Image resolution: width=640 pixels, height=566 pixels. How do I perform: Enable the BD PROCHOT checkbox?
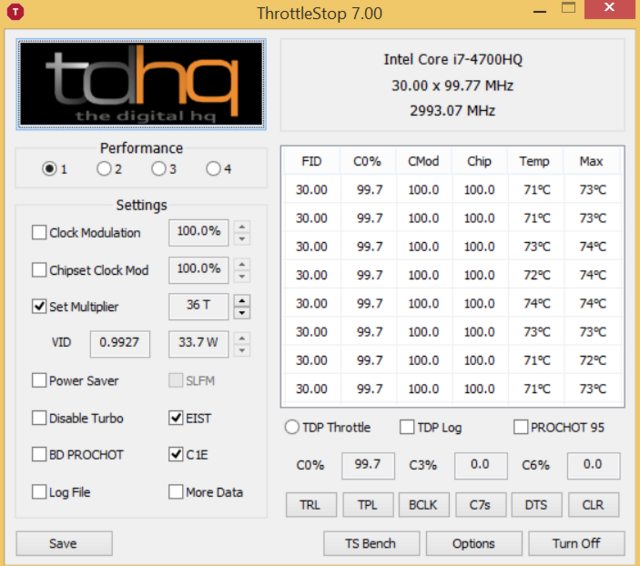pos(39,454)
